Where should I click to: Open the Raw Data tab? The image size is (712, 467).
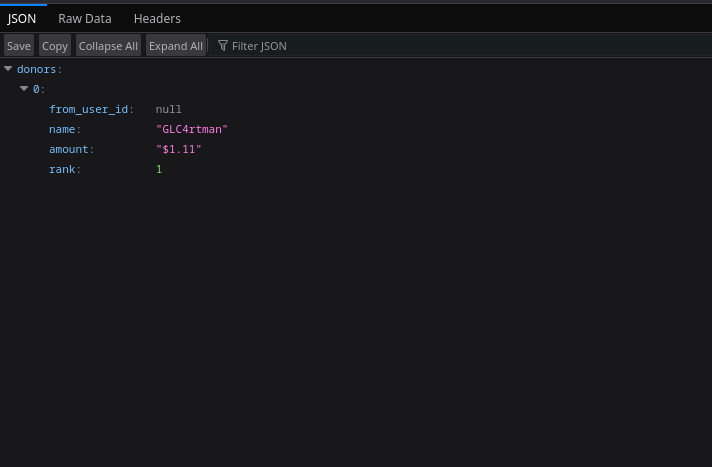[x=85, y=19]
